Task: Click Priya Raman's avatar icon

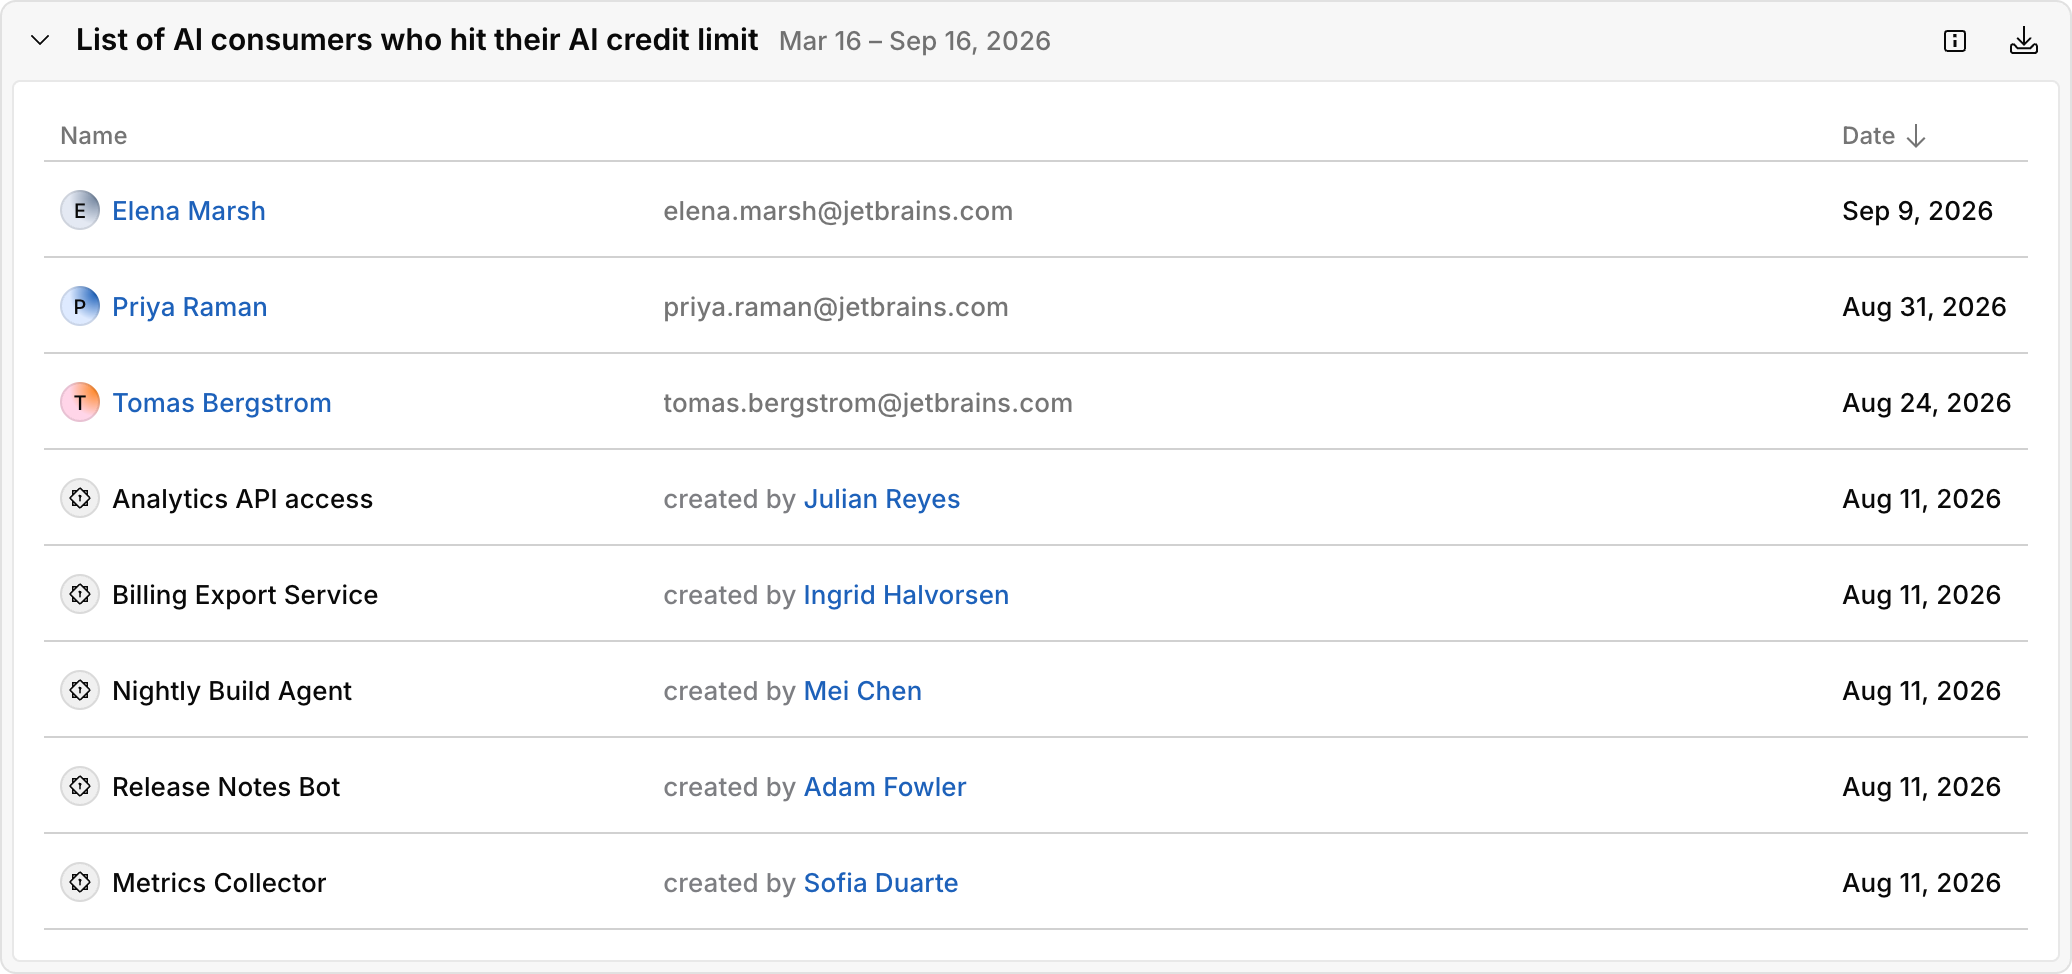Action: [x=80, y=307]
